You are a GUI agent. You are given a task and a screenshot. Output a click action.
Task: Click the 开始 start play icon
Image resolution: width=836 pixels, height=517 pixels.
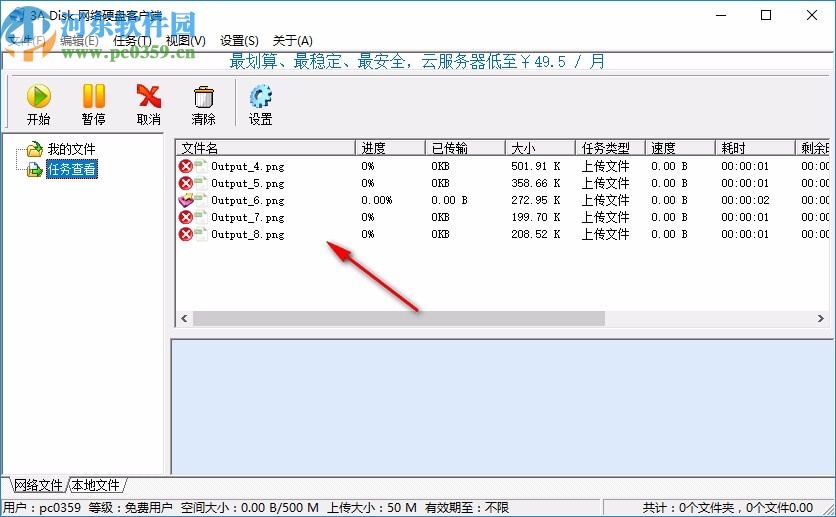pos(39,96)
